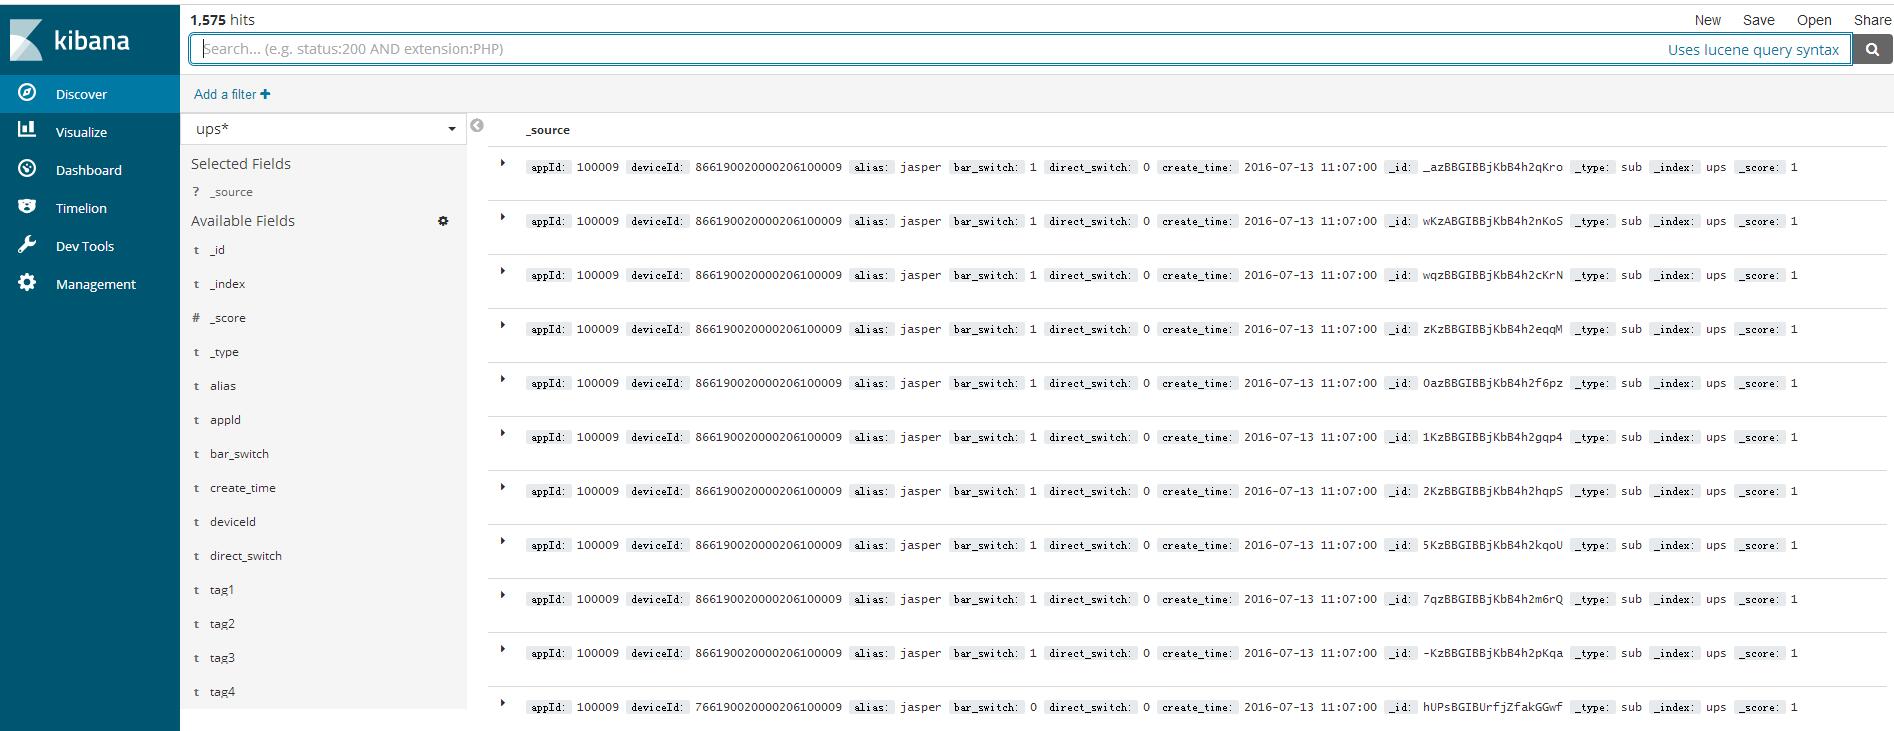Collapse the field sidebar with arrow icon
This screenshot has width=1894, height=731.
tap(477, 125)
